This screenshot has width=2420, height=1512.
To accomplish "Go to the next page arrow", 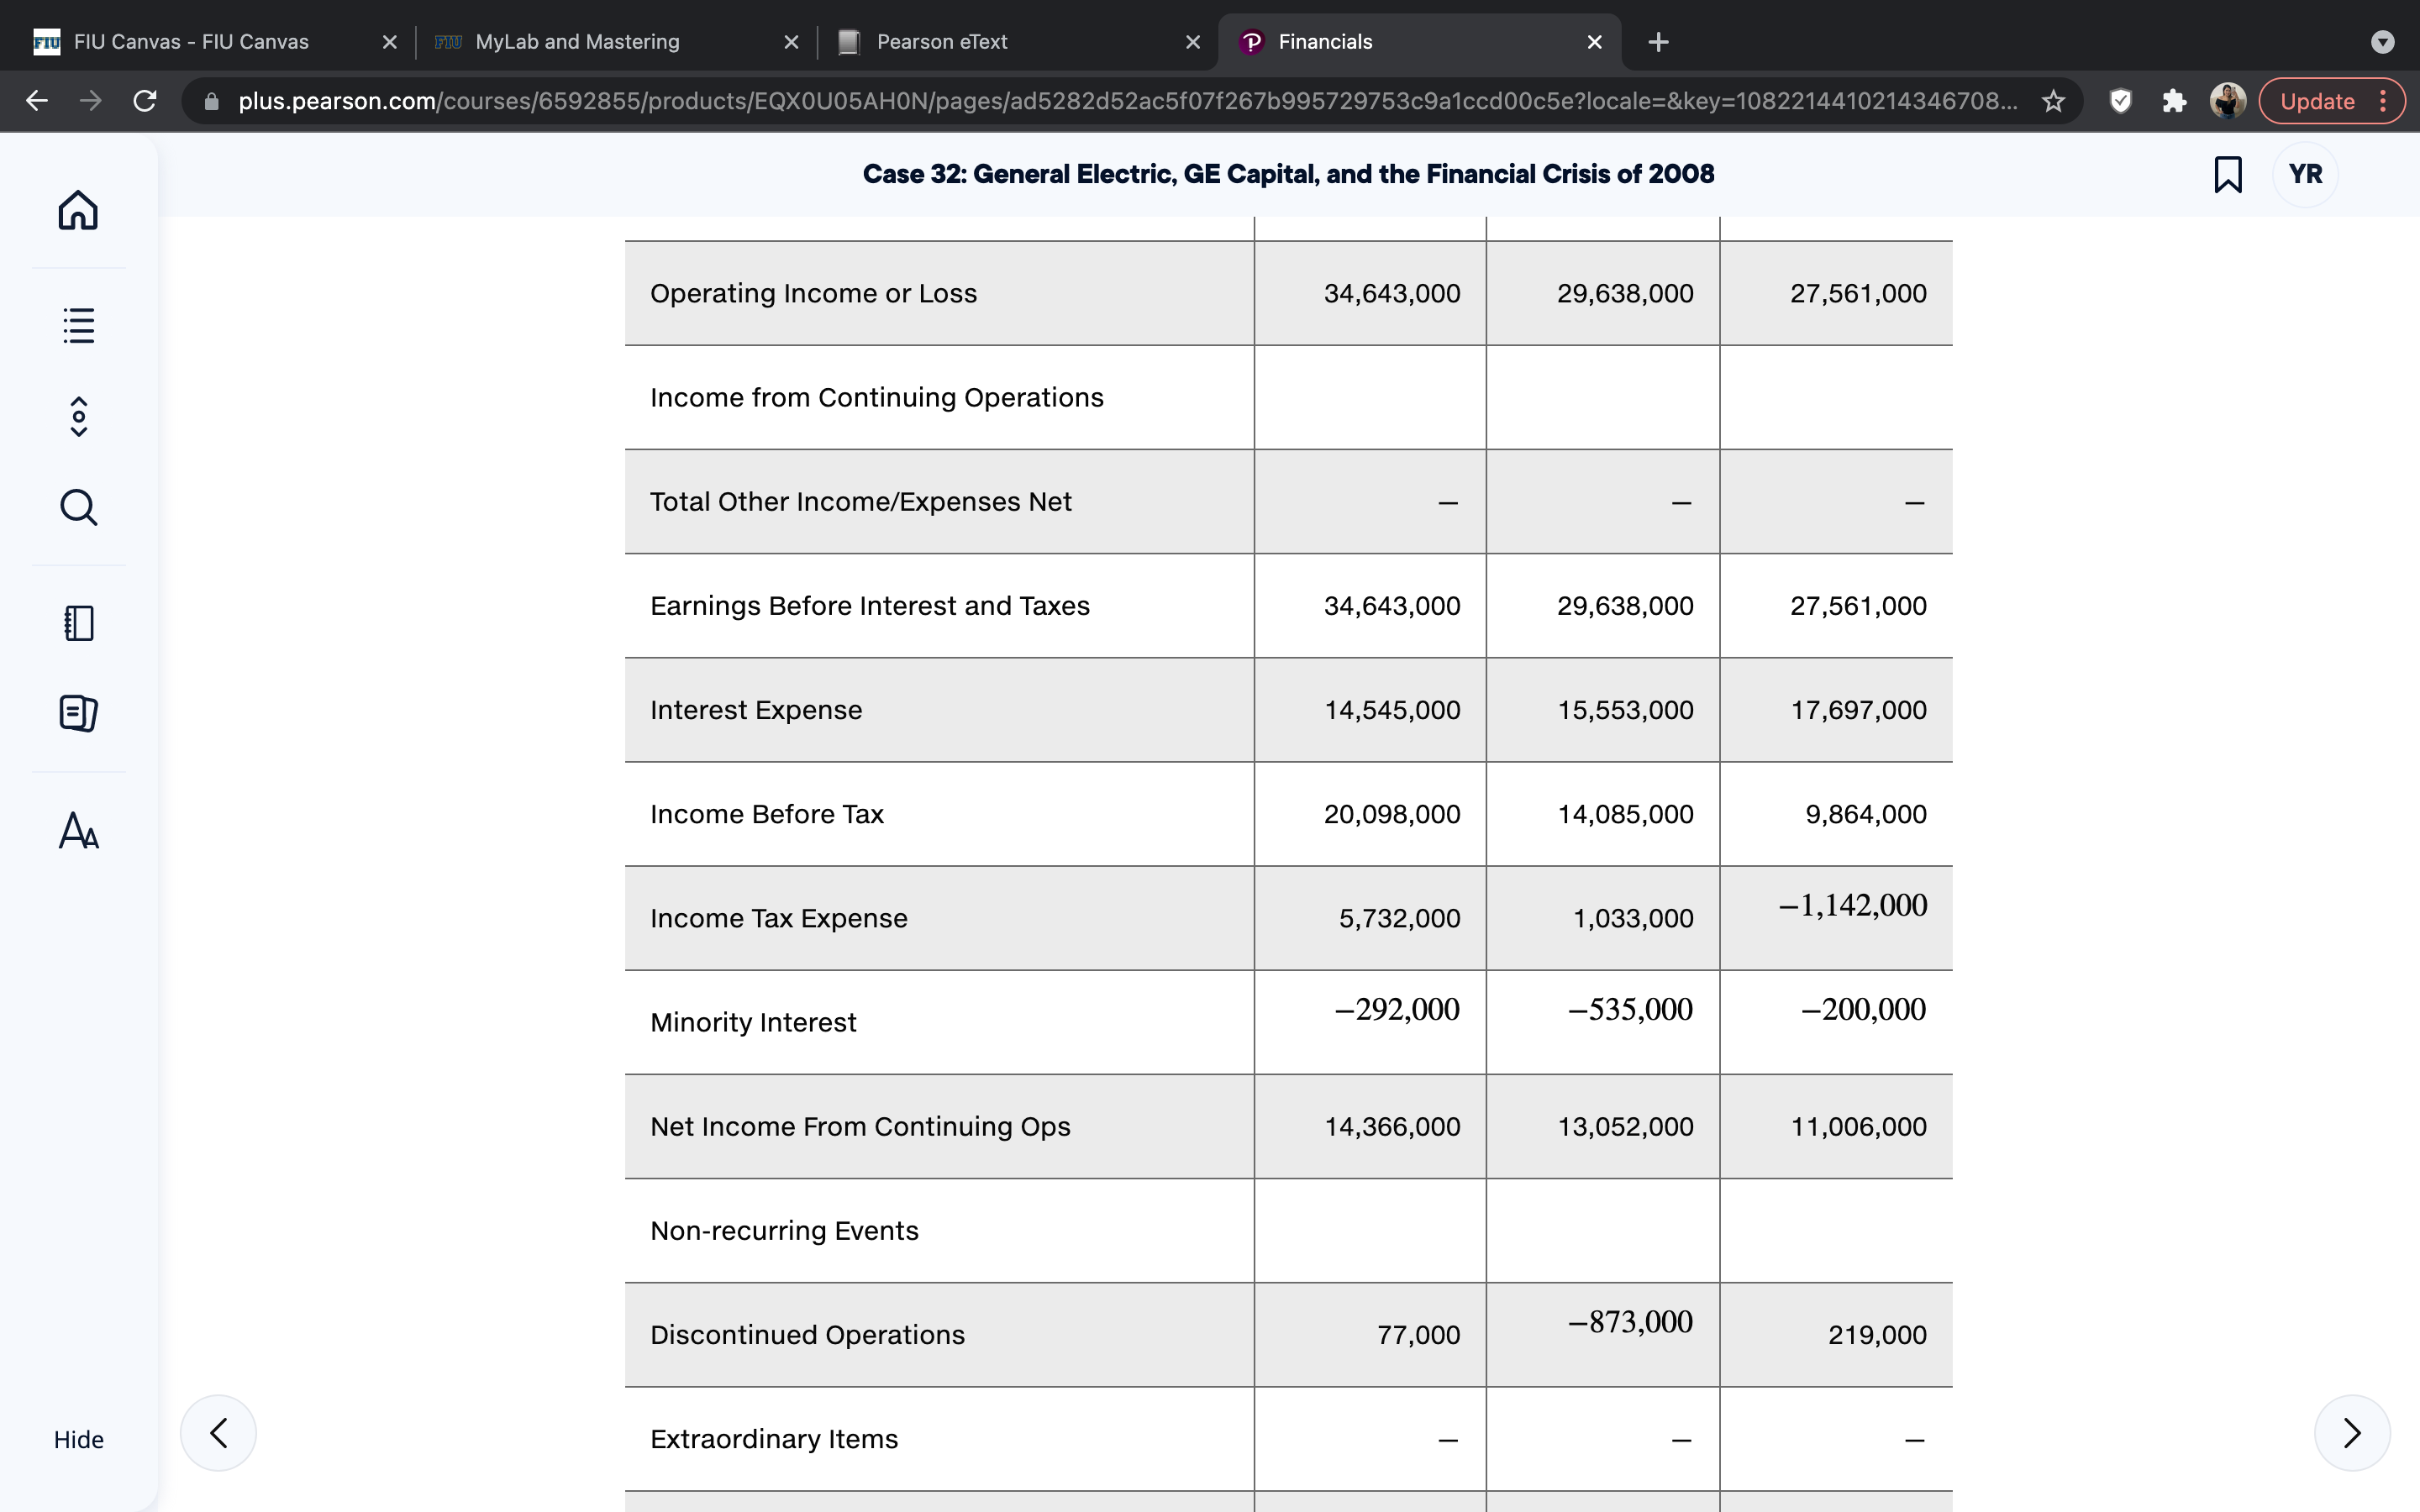I will (2352, 1432).
